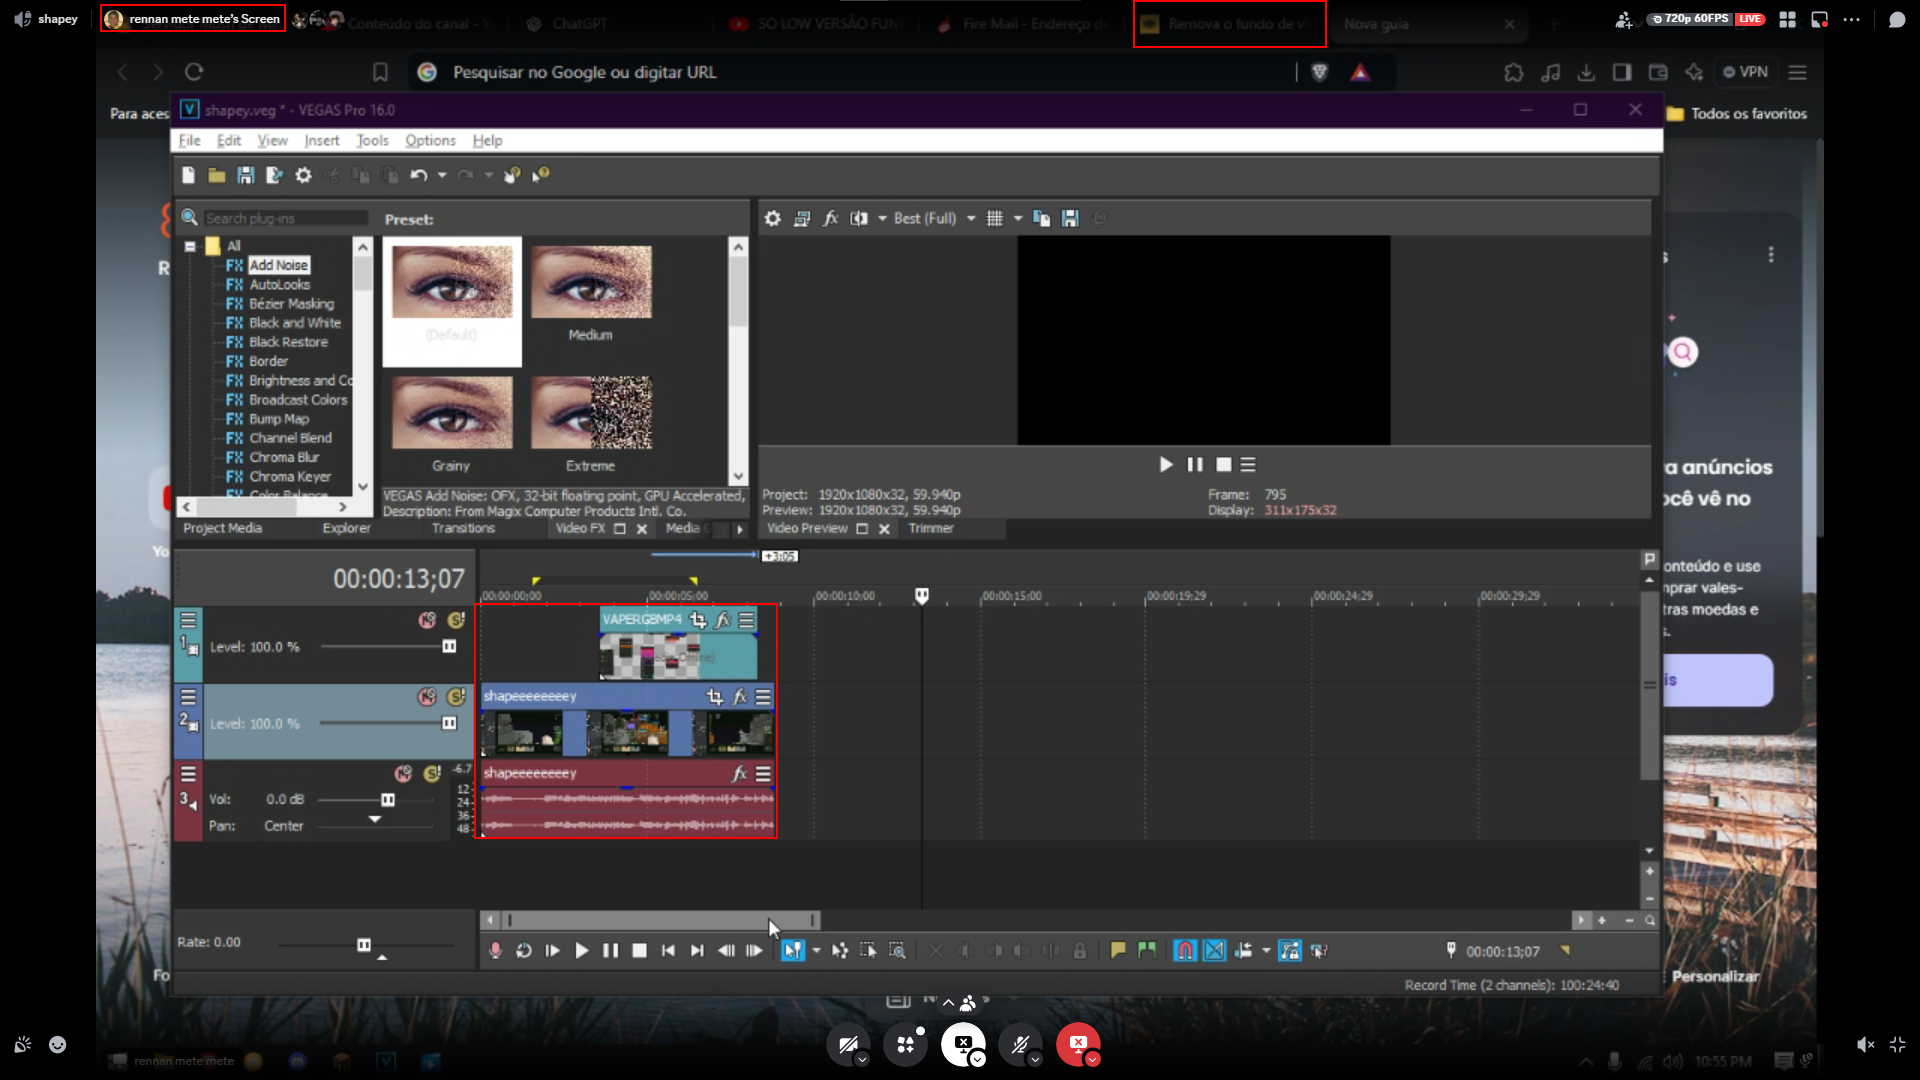
Task: Toggle Loop Playback icon in transport
Action: coord(523,951)
